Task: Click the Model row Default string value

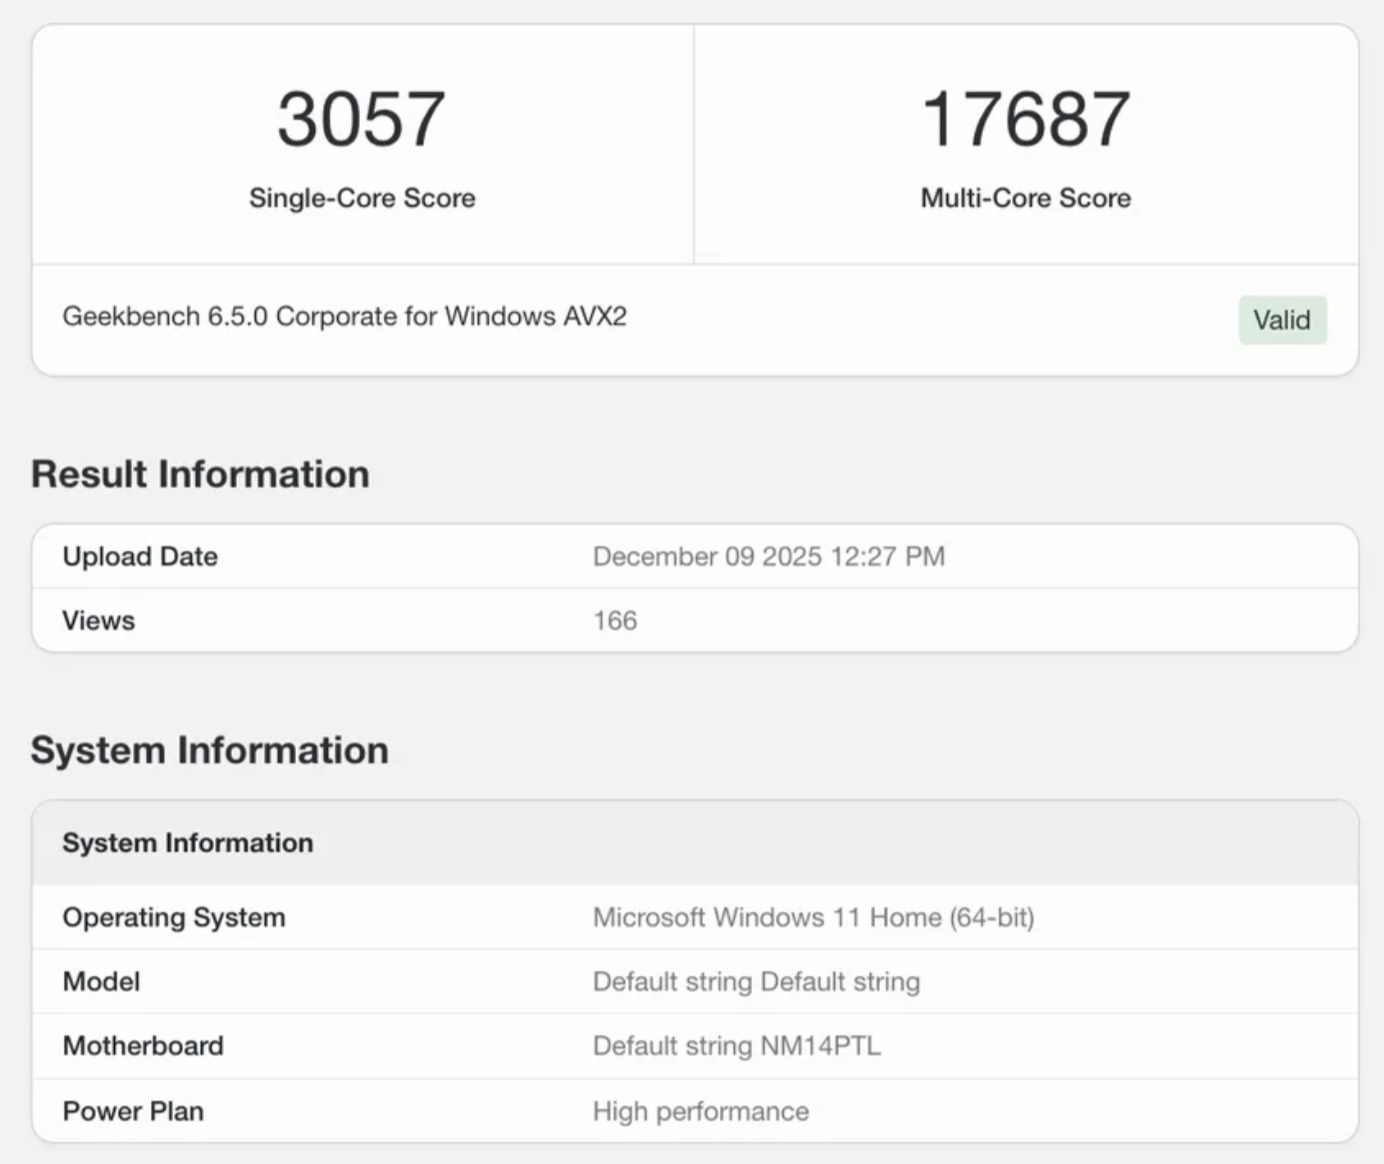Action: (x=757, y=981)
